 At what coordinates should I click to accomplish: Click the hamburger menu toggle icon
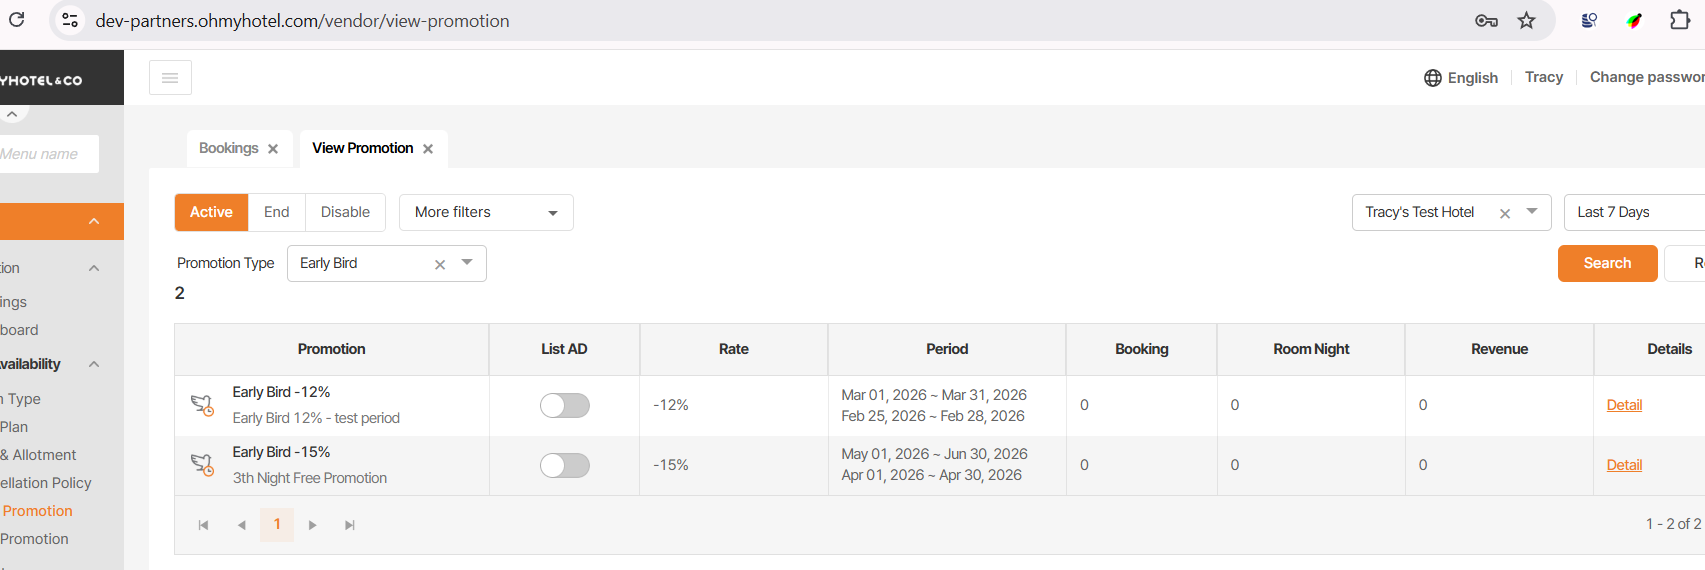(x=170, y=78)
